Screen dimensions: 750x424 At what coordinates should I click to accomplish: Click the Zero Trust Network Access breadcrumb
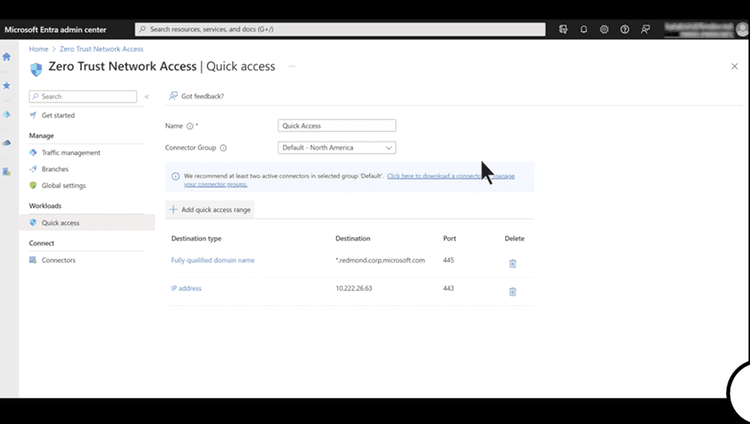(100, 49)
